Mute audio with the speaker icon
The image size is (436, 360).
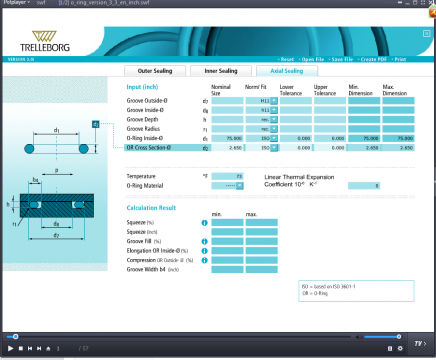pyautogui.click(x=359, y=337)
